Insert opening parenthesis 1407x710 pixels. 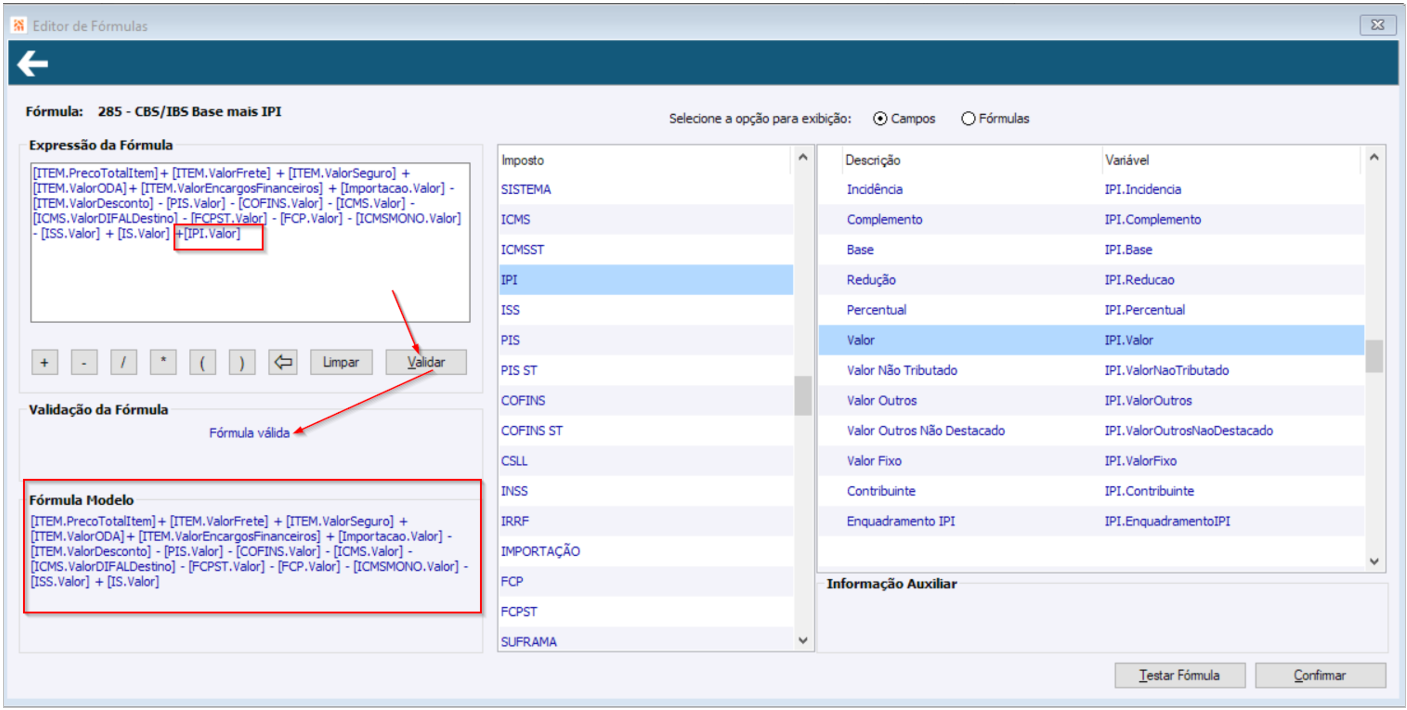[202, 362]
